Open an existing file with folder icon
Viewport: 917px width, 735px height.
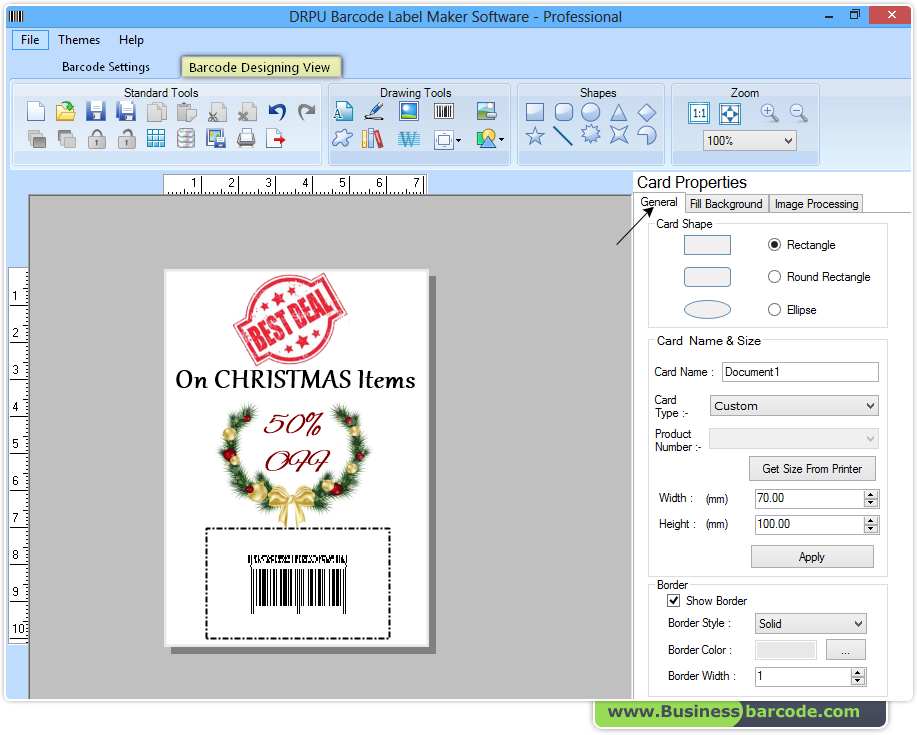pyautogui.click(x=66, y=111)
